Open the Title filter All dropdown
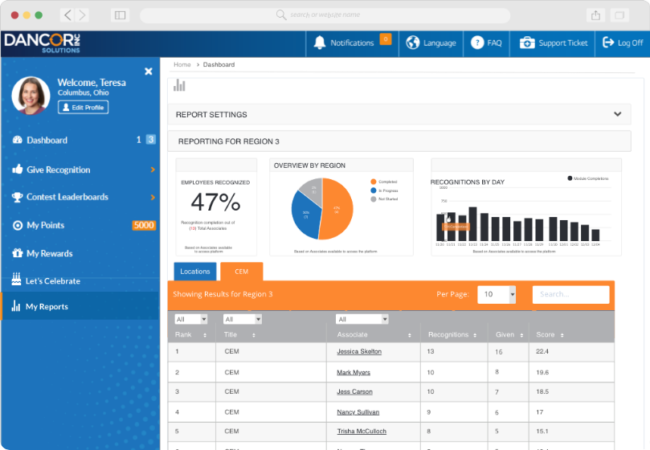This screenshot has height=450, width=650. (x=243, y=319)
